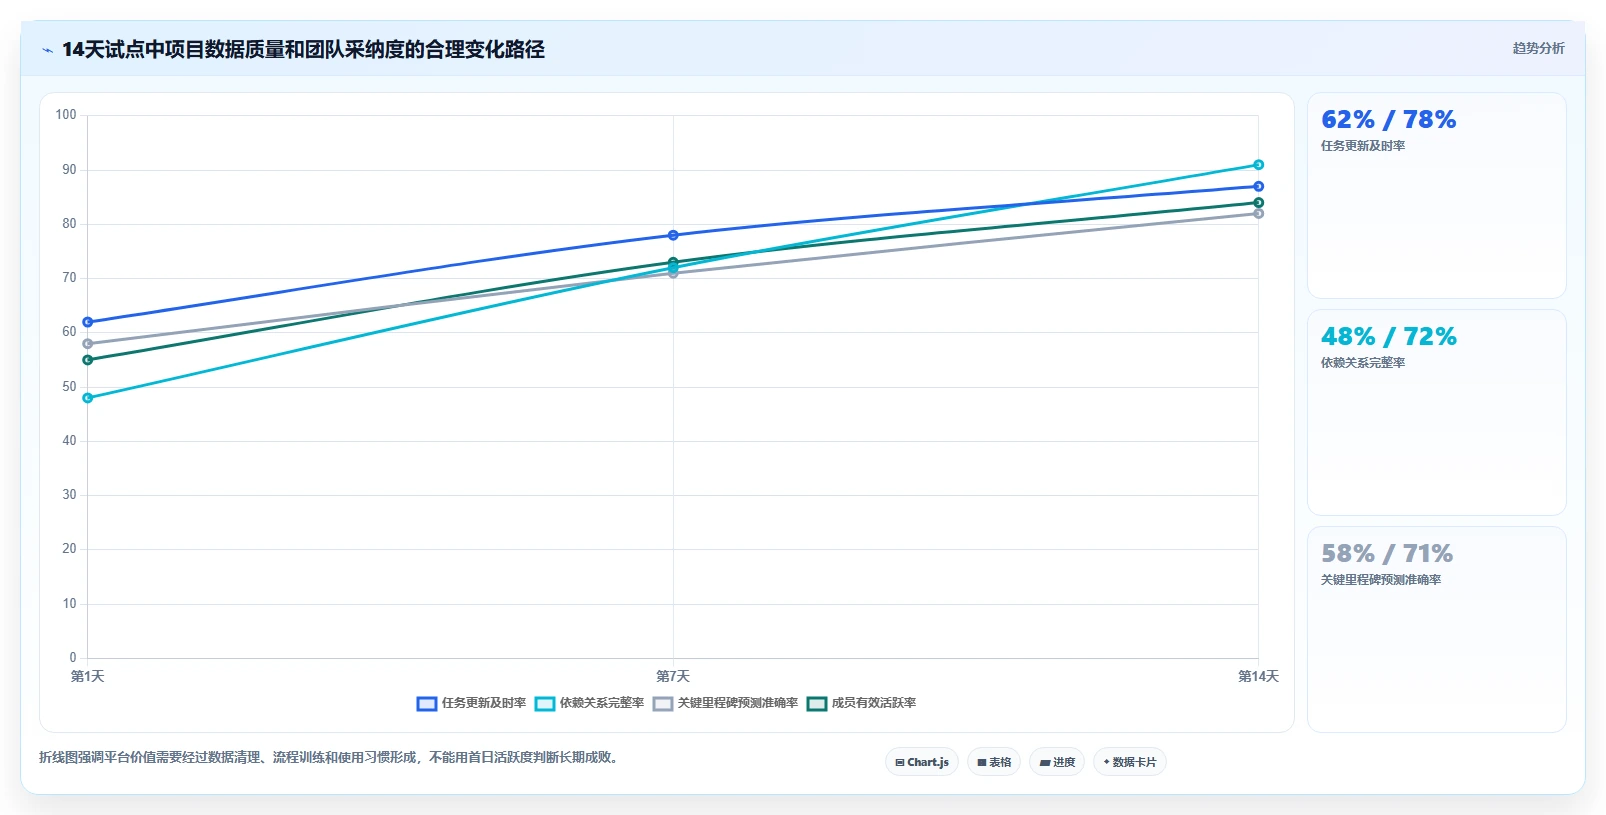Click the 第1天 x-axis label
The width and height of the screenshot is (1606, 815).
point(88,677)
